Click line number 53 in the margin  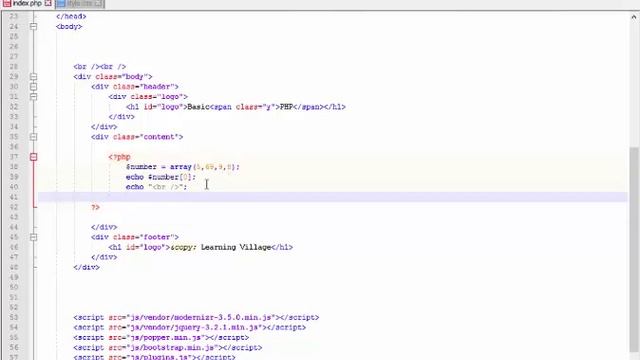coord(14,318)
